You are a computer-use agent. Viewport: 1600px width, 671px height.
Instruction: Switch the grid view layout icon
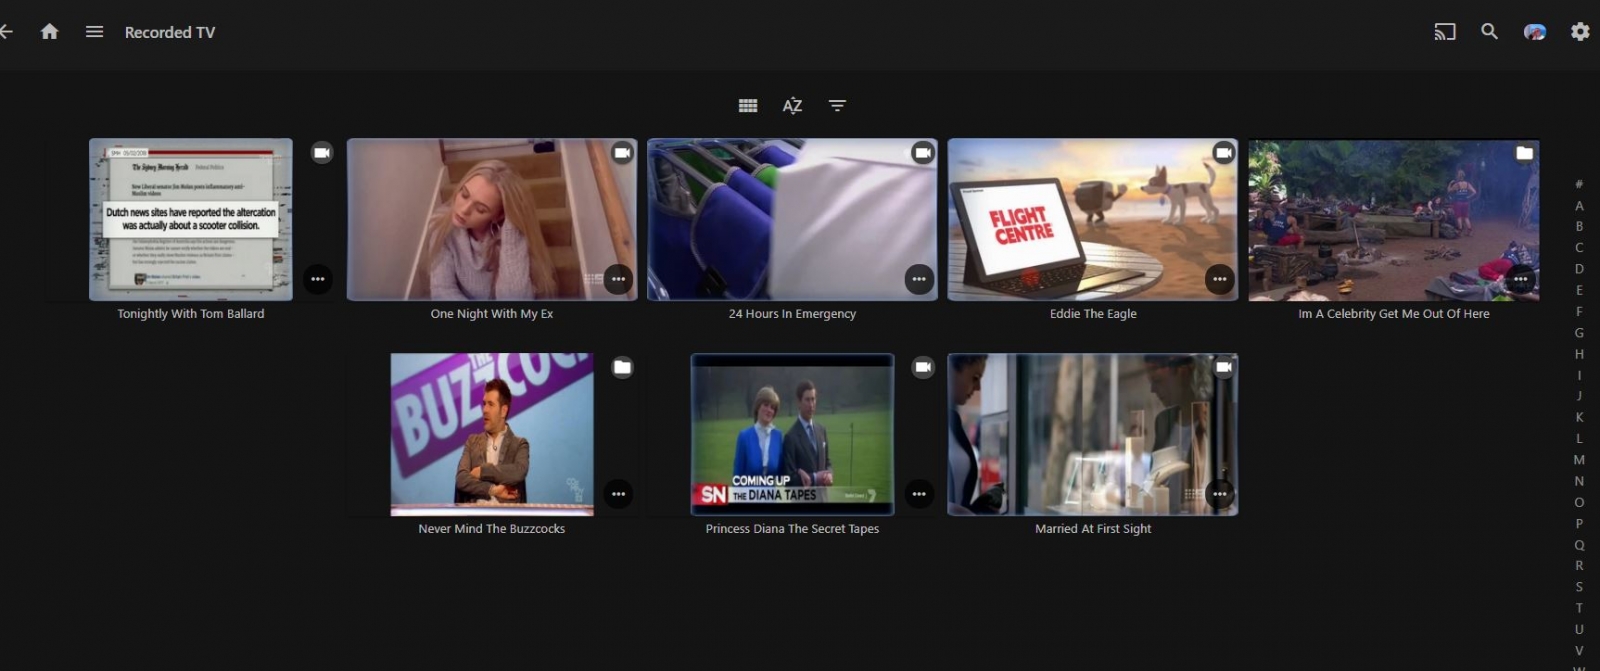(748, 105)
